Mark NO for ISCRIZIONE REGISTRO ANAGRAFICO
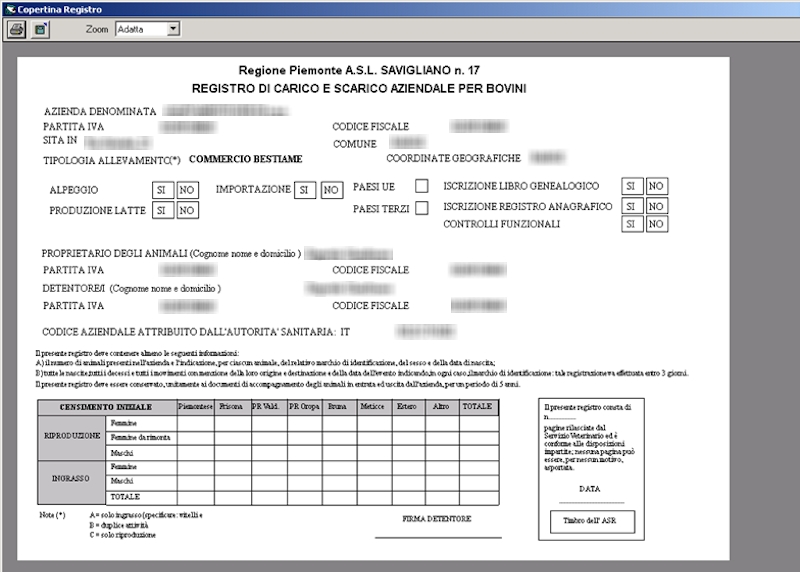The width and height of the screenshot is (800, 572). coord(657,206)
